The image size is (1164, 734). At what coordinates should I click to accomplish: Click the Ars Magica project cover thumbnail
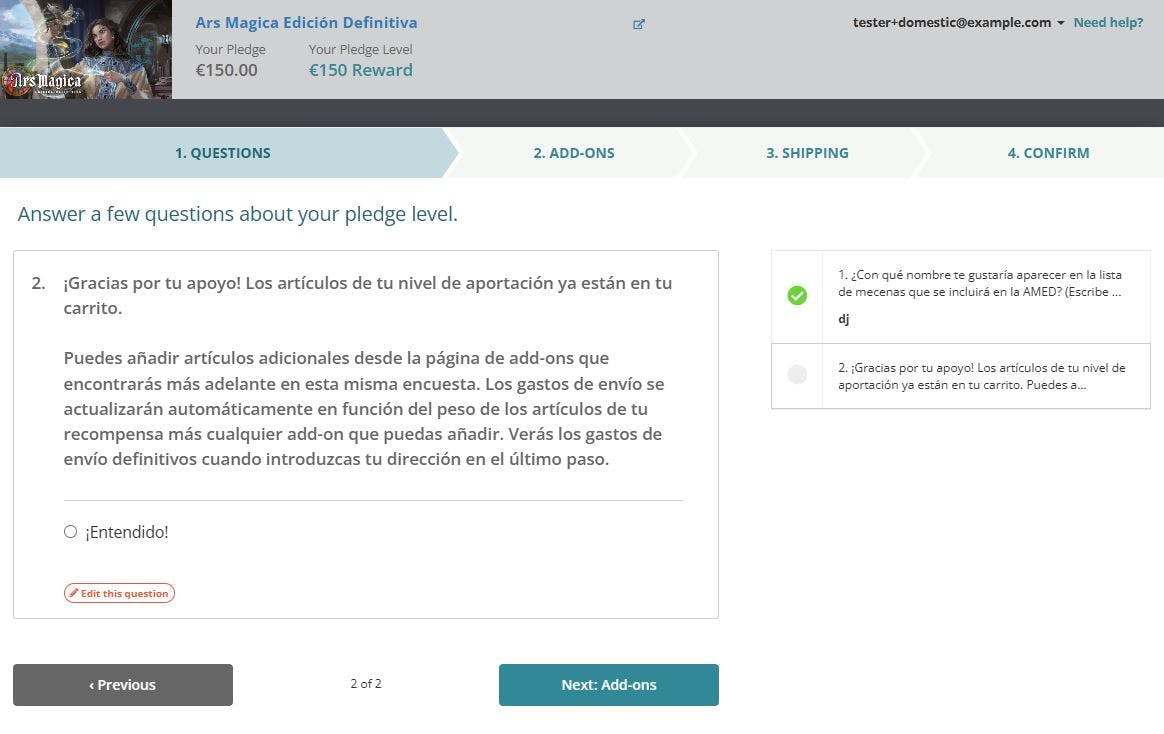[86, 50]
